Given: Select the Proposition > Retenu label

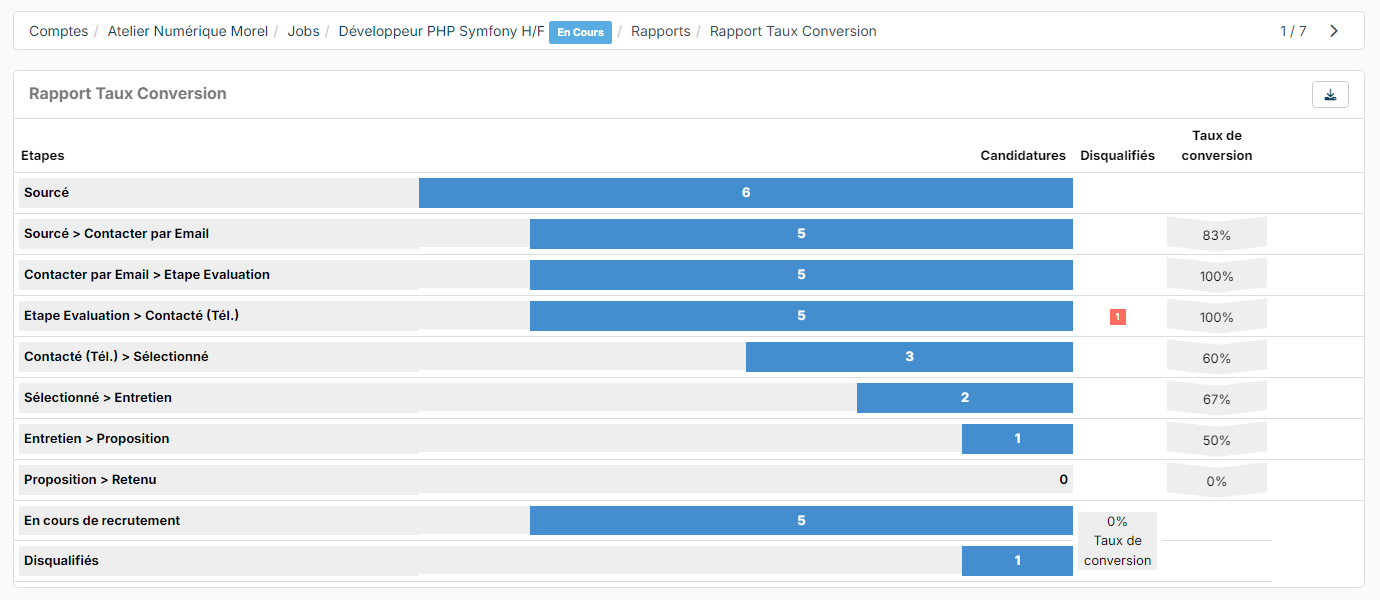Looking at the screenshot, I should coord(90,480).
